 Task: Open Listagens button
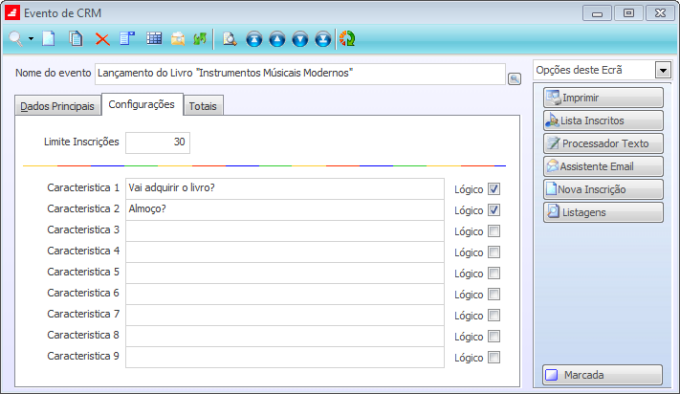click(x=603, y=212)
